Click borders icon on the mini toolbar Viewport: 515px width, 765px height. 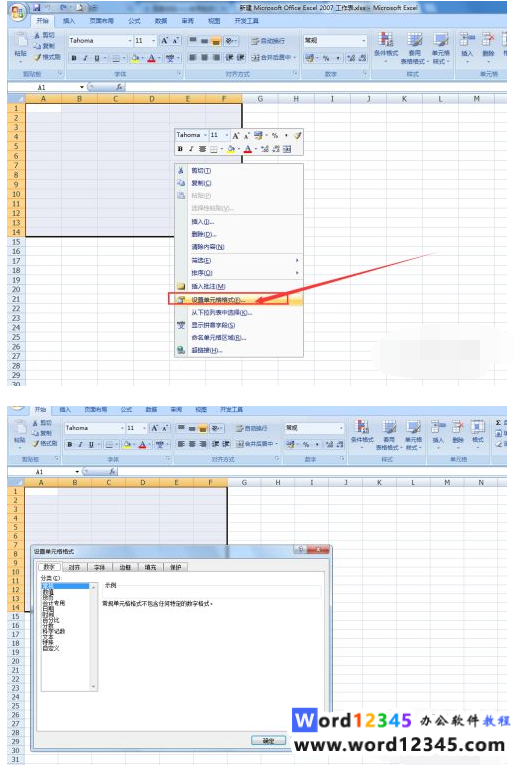213,149
